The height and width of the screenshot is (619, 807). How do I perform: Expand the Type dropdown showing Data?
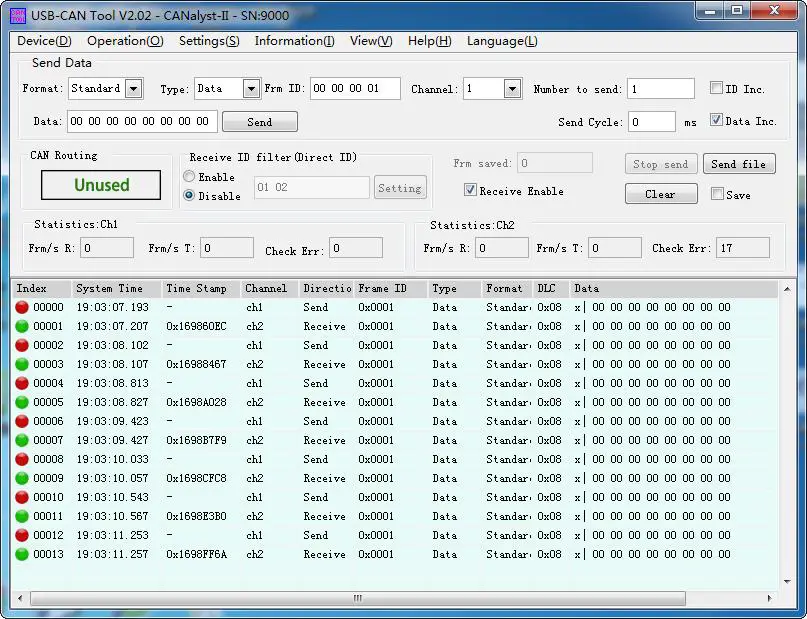(x=251, y=89)
